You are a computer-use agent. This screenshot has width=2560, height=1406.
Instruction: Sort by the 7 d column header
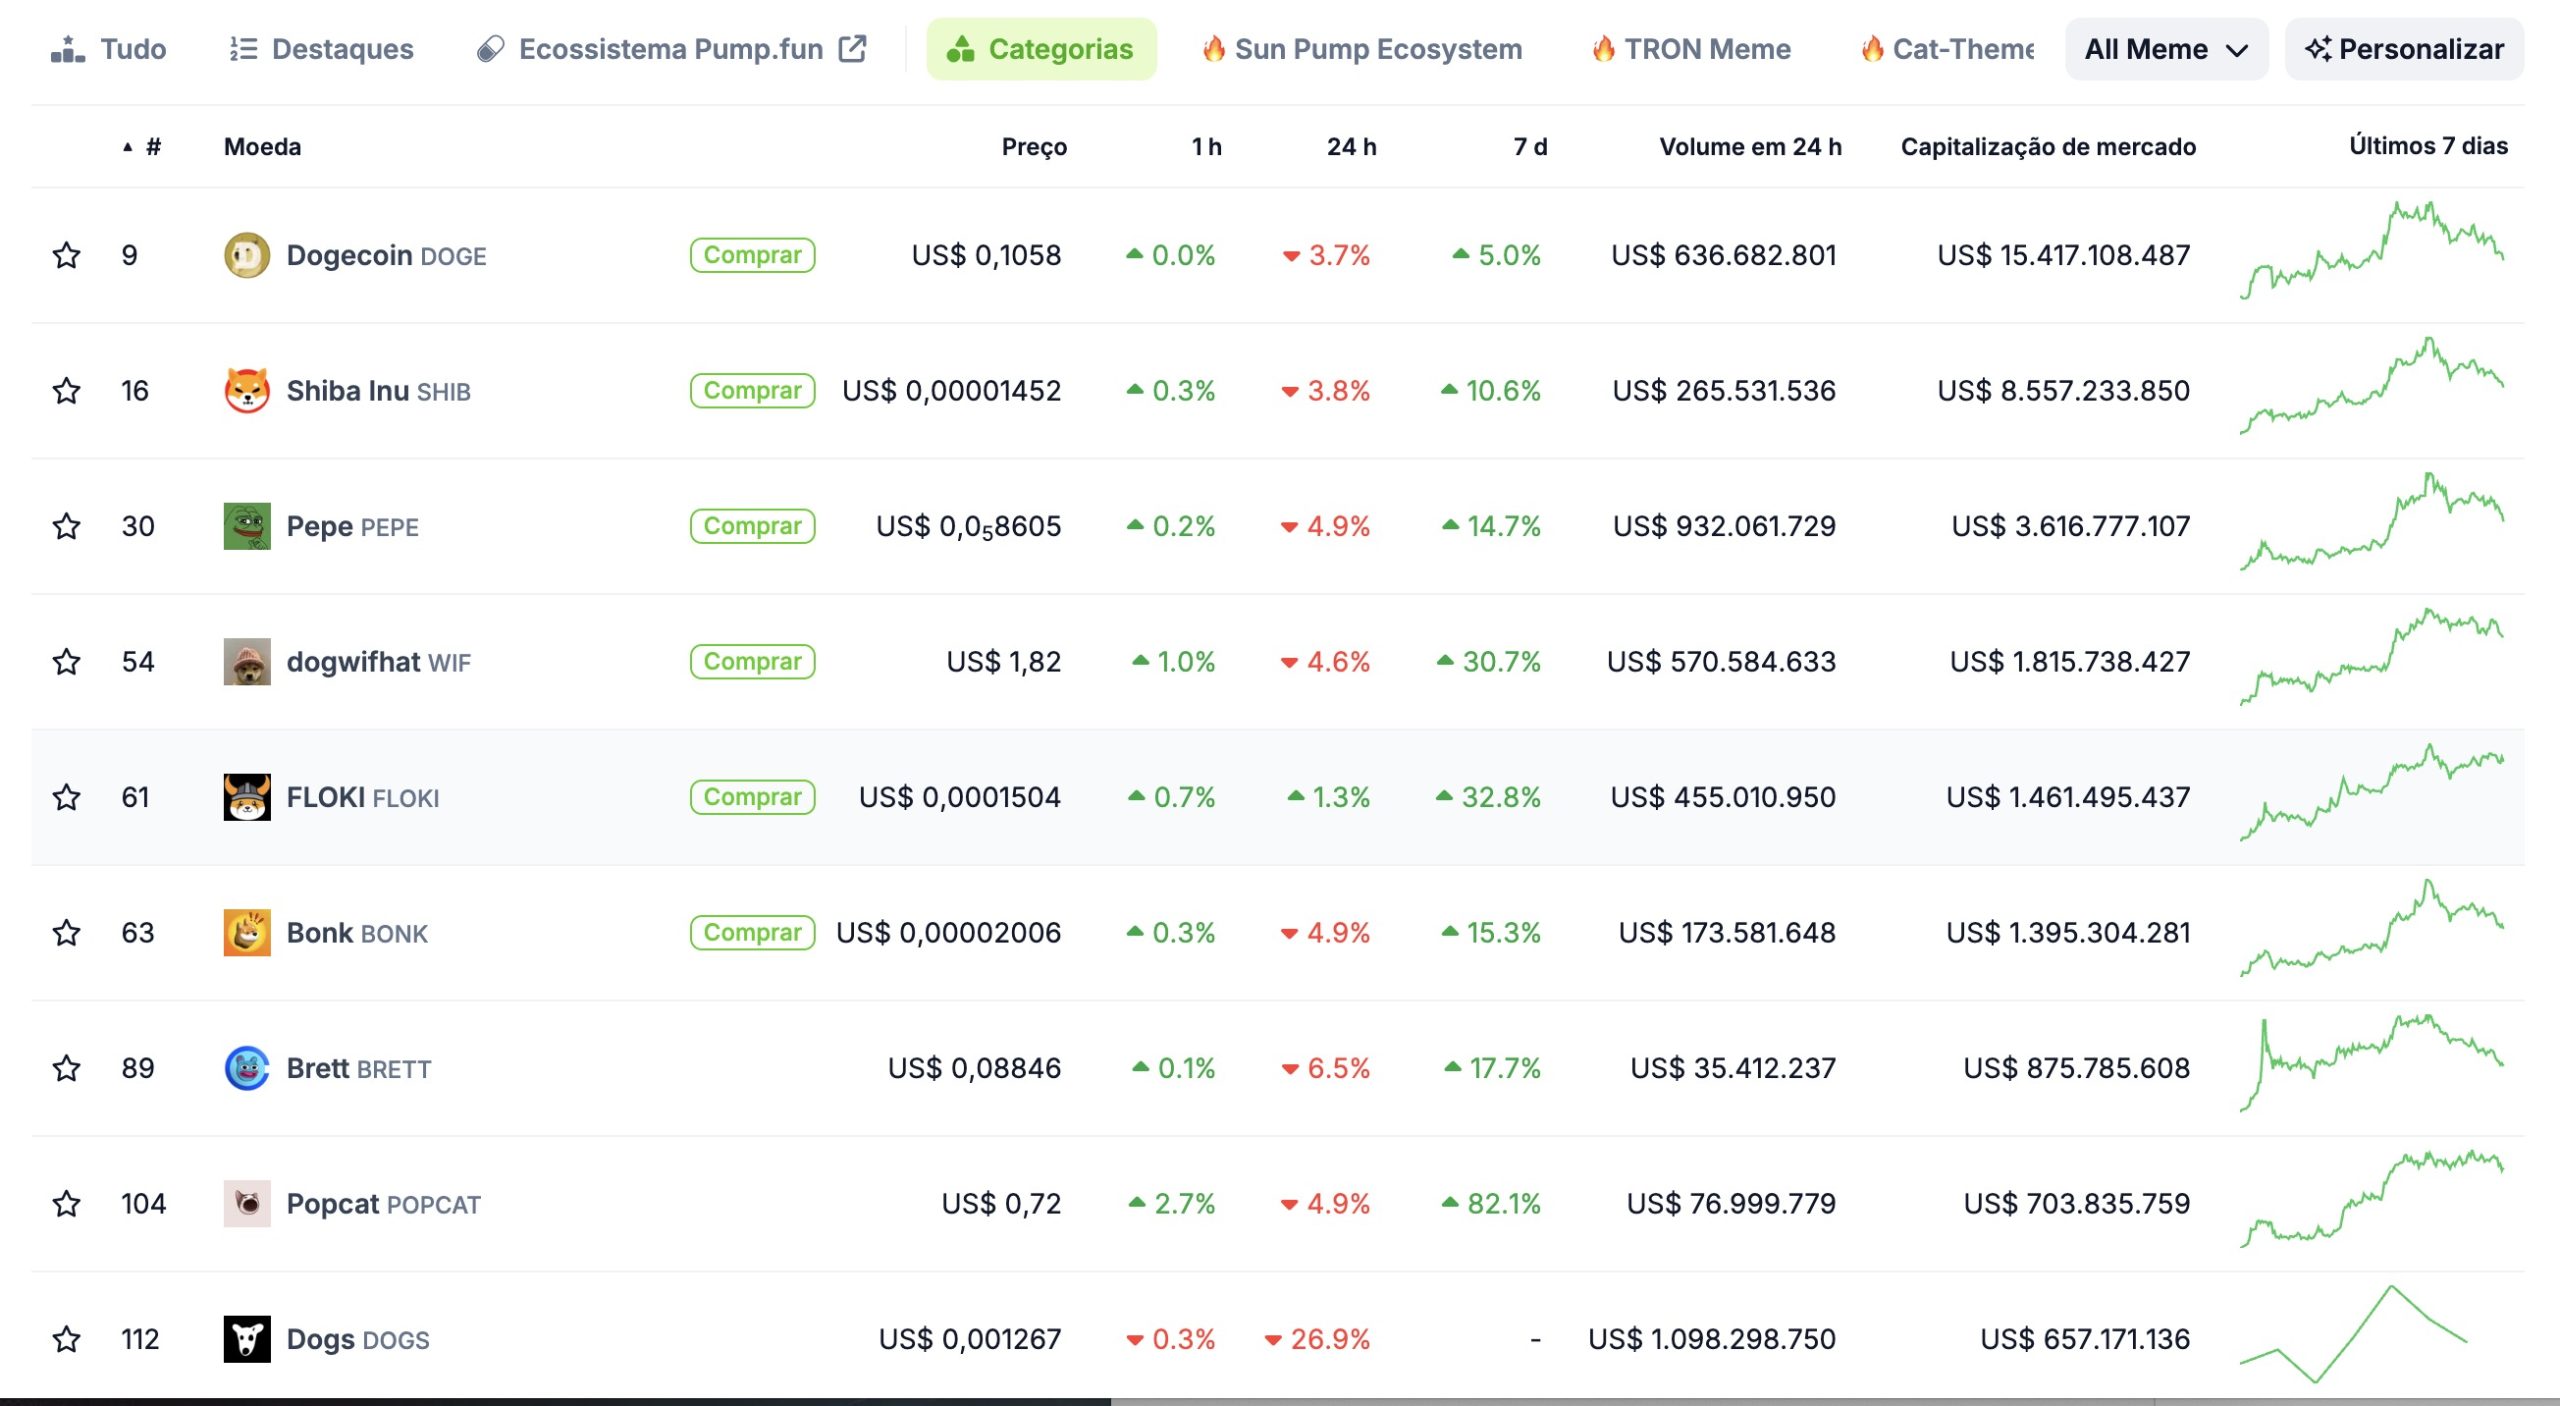pyautogui.click(x=1530, y=147)
